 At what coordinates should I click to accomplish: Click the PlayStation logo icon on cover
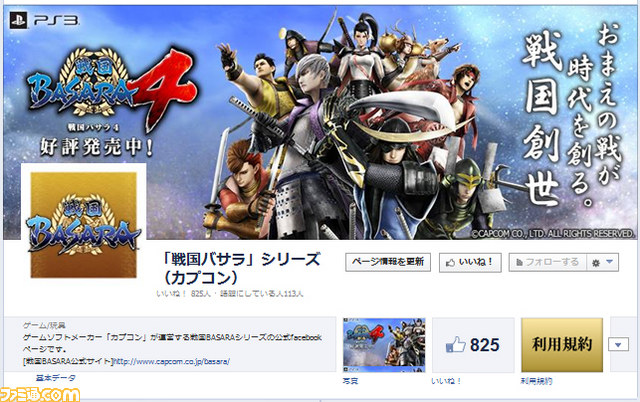(18, 20)
